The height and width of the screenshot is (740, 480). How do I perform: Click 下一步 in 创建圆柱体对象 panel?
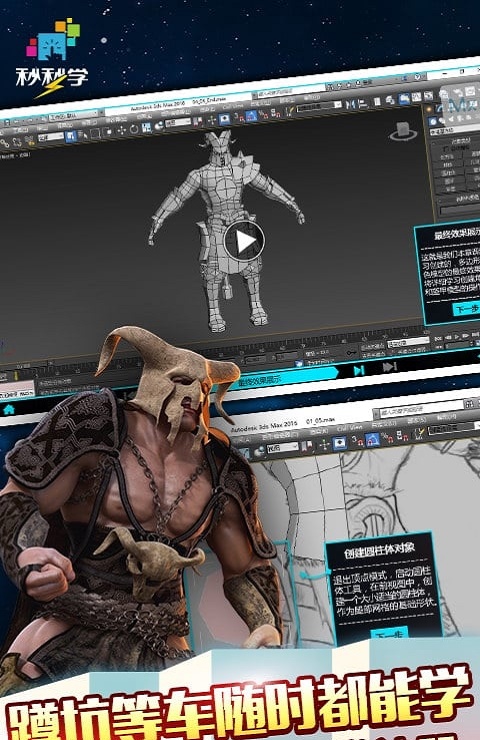[388, 636]
